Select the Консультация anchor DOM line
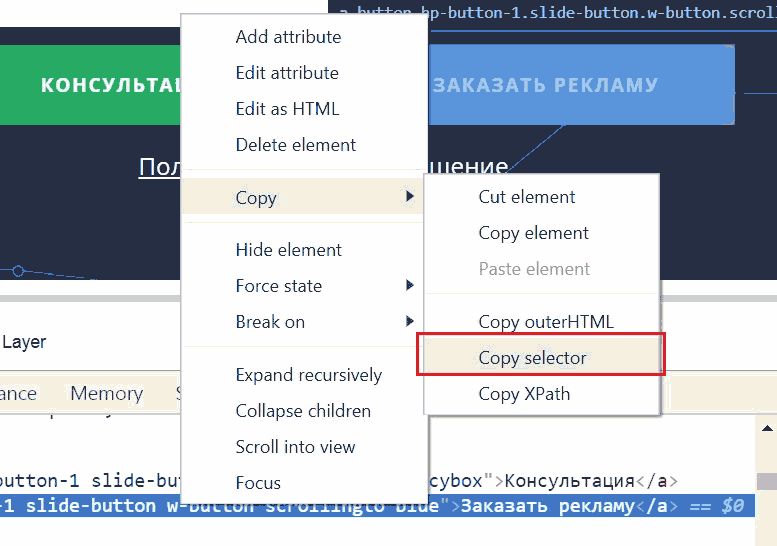This screenshot has width=777, height=546. (x=553, y=481)
